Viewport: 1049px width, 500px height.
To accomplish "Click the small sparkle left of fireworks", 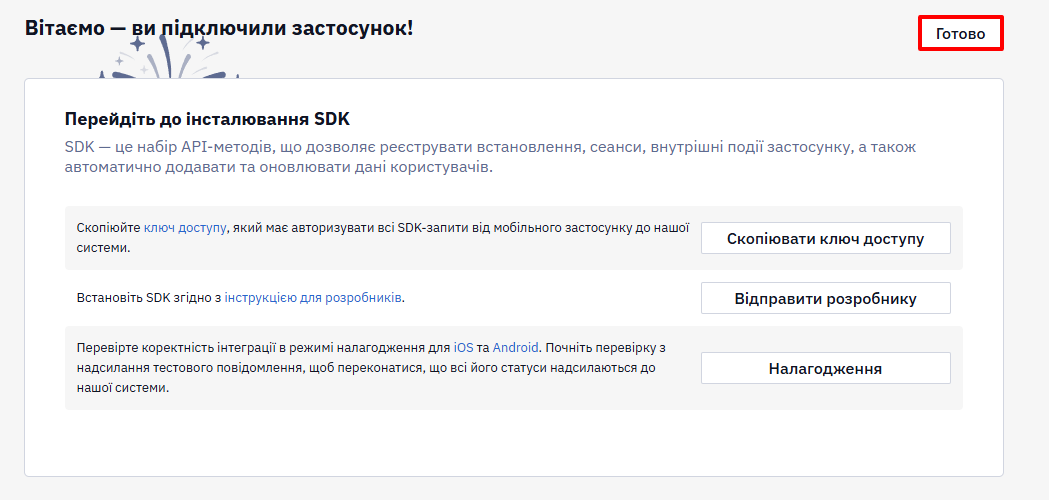I will 119,61.
